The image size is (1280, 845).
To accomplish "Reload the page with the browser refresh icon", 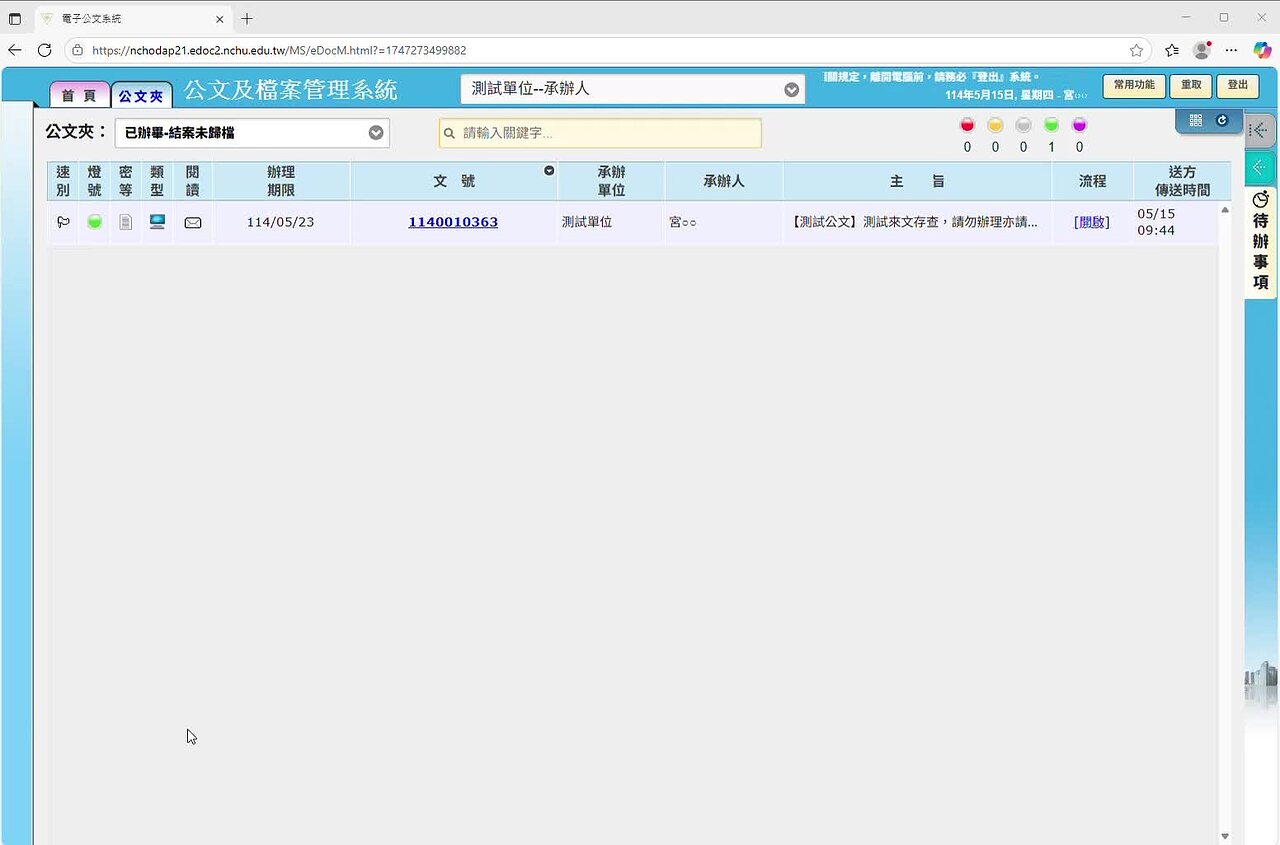I will coord(45,50).
